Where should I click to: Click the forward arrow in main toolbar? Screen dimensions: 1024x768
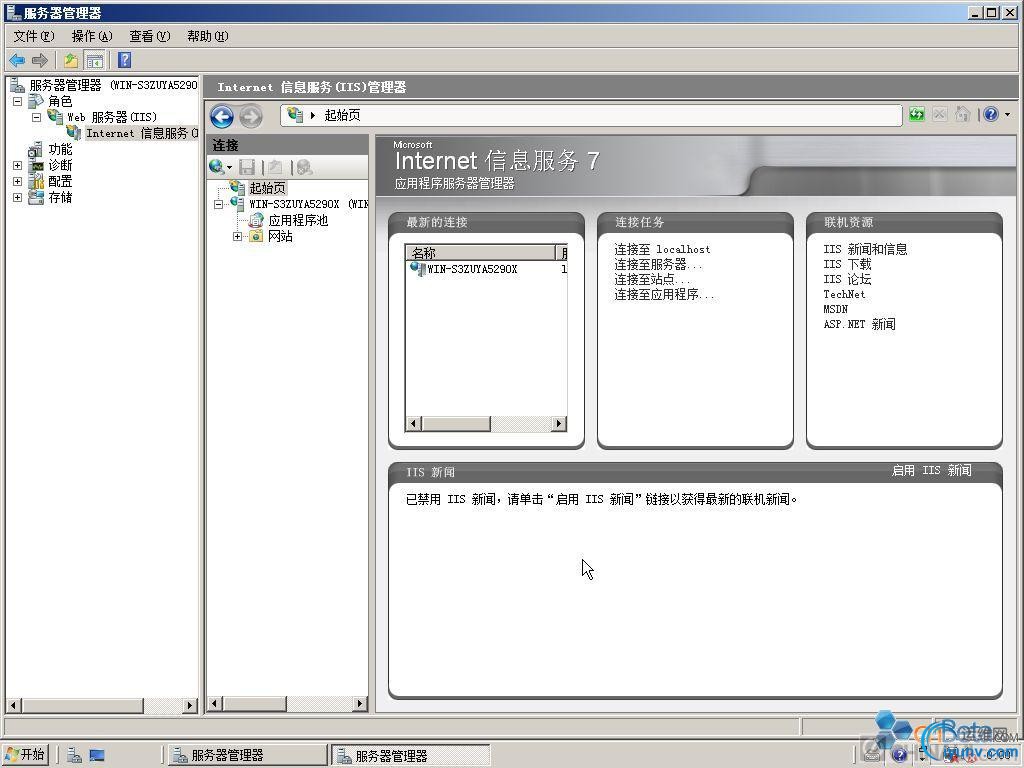(x=40, y=61)
